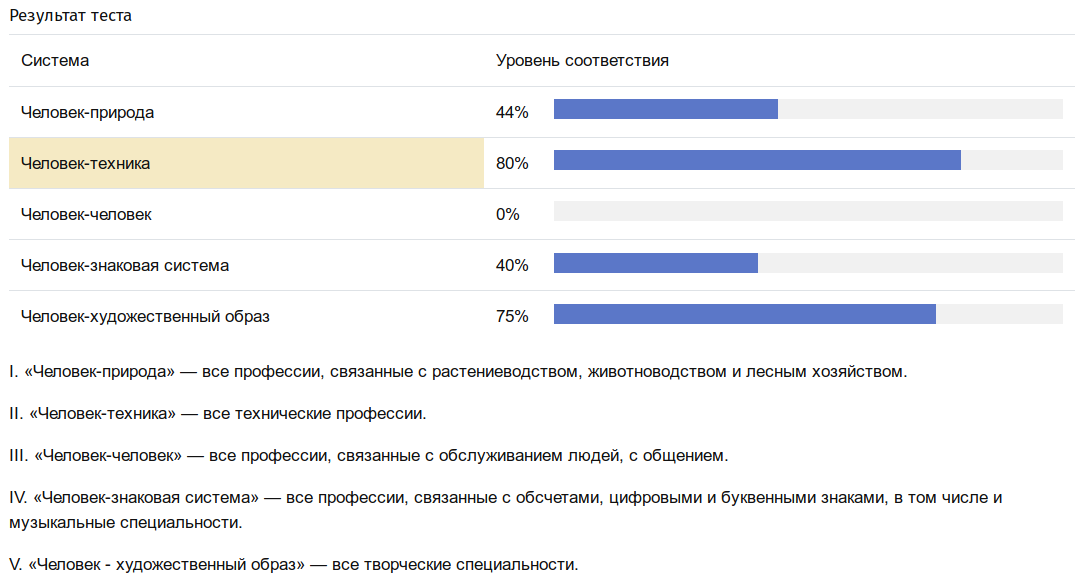Click the 75% progress bar
This screenshot has height=588, width=1077.
808,313
